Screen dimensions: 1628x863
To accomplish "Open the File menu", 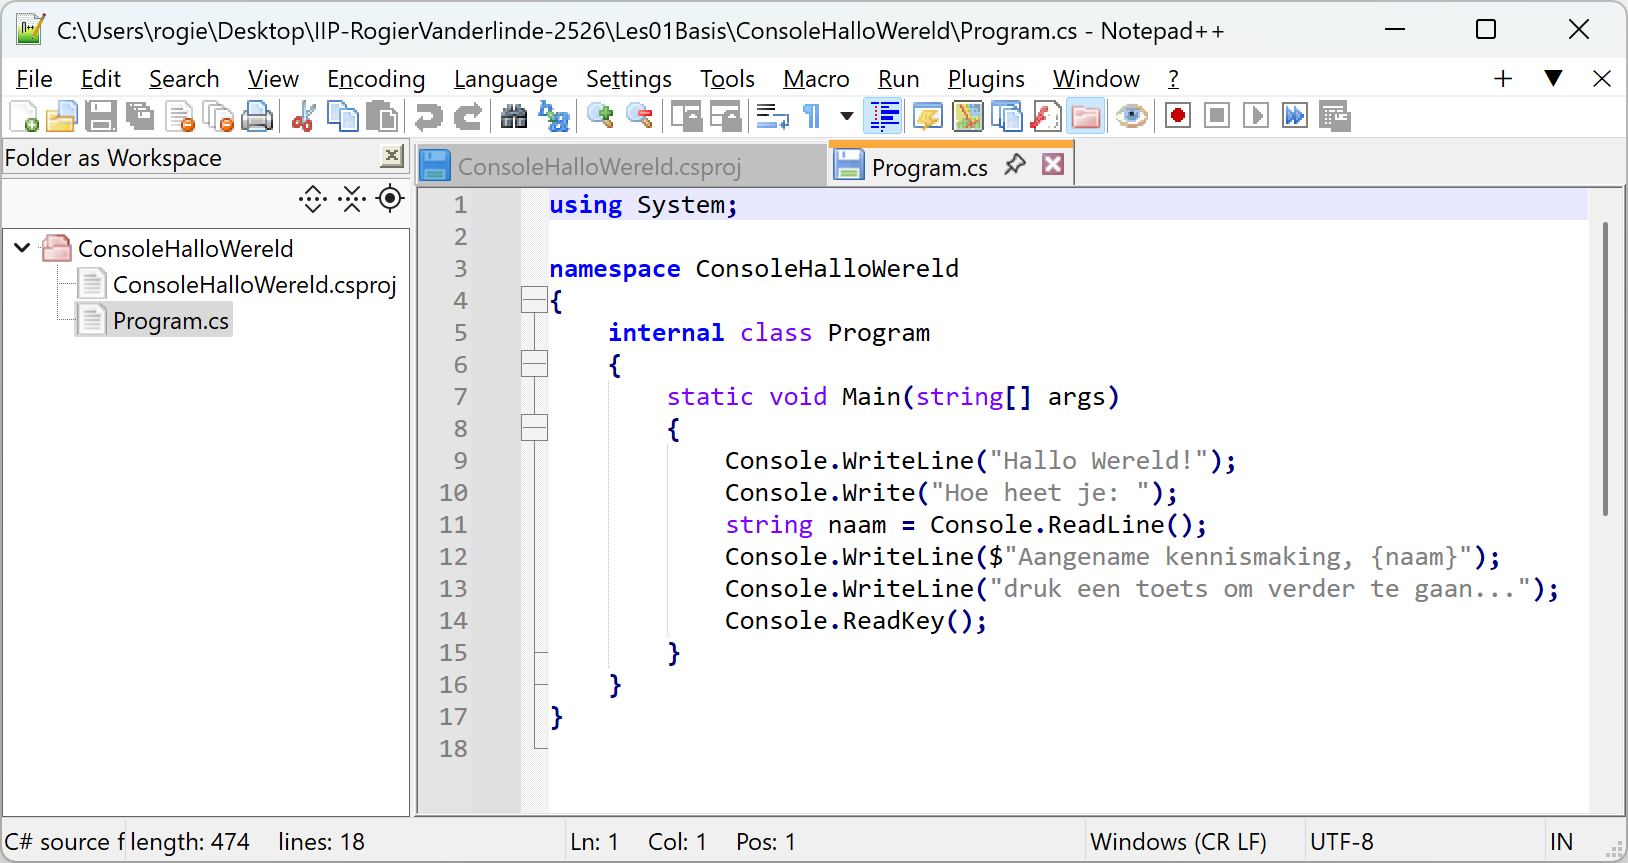I will click(x=34, y=79).
